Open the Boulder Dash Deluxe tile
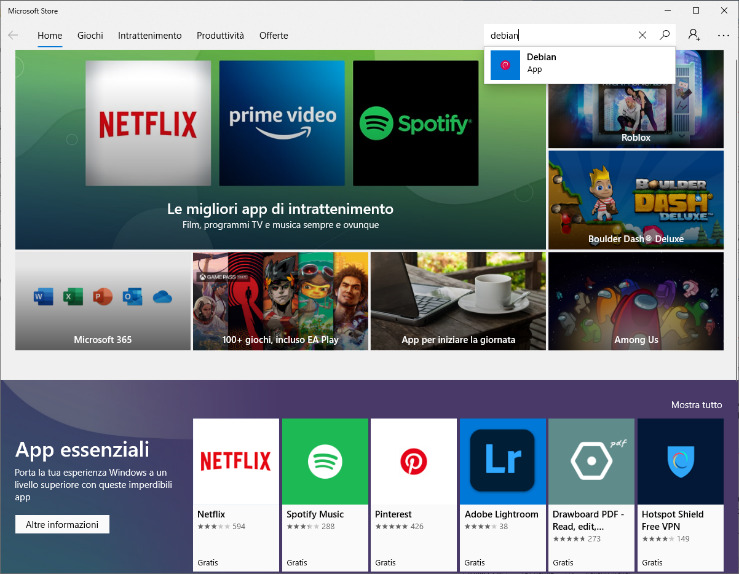 click(636, 200)
